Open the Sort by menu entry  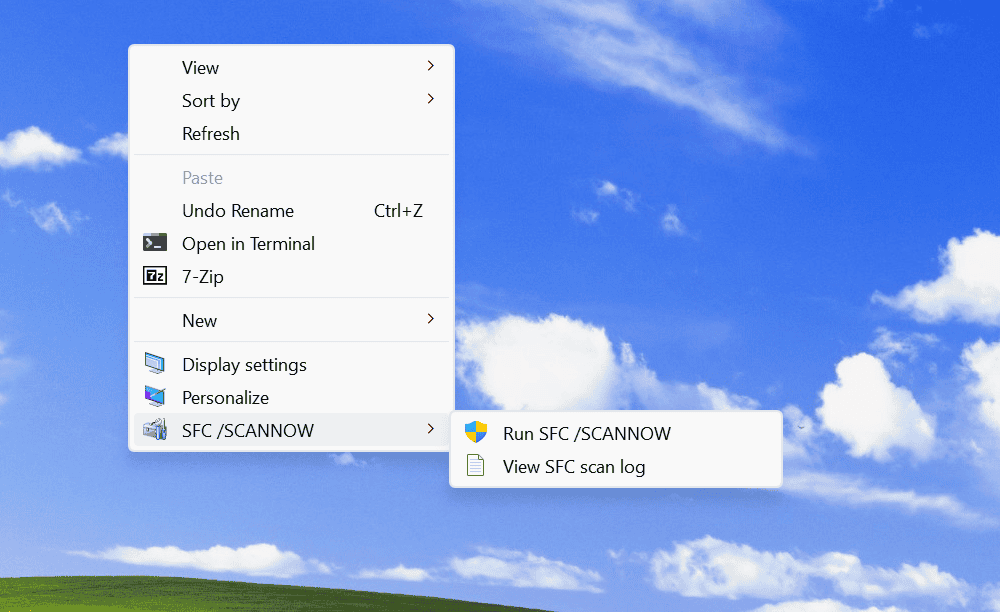point(291,100)
